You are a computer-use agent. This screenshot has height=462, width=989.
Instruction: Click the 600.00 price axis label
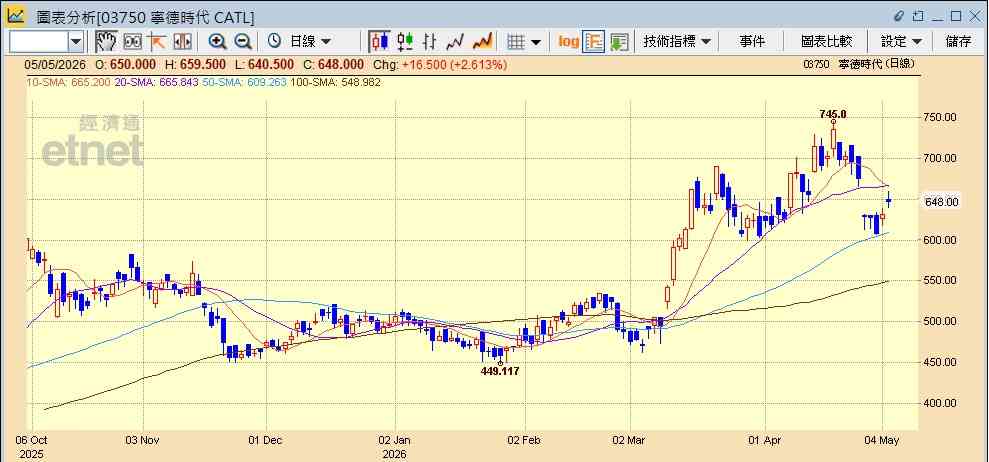942,240
